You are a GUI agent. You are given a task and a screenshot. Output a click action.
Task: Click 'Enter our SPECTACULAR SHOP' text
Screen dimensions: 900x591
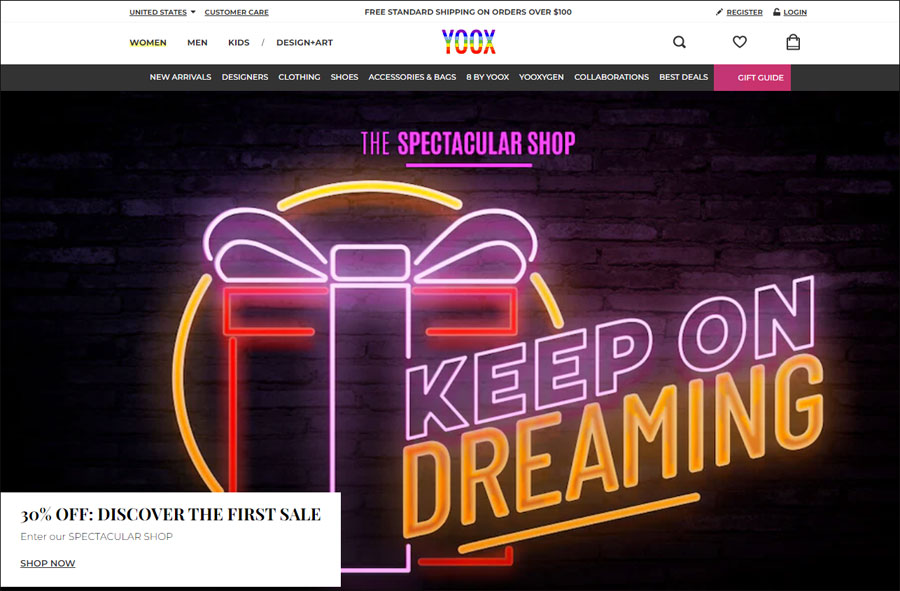click(96, 536)
